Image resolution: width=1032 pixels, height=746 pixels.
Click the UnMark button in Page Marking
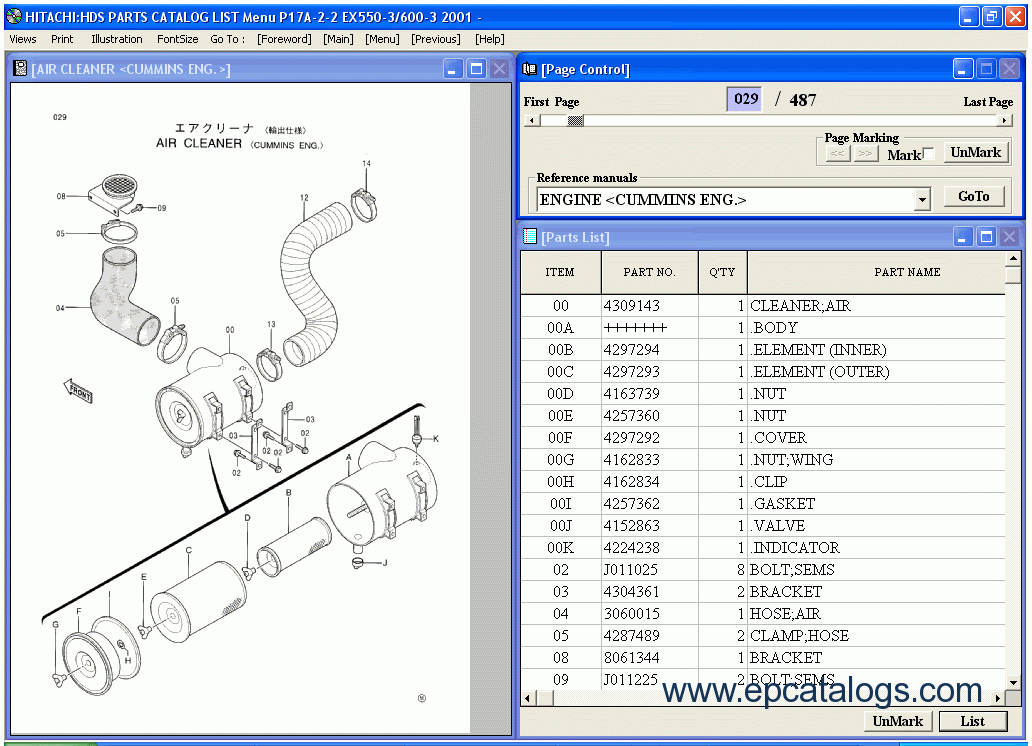tap(975, 153)
